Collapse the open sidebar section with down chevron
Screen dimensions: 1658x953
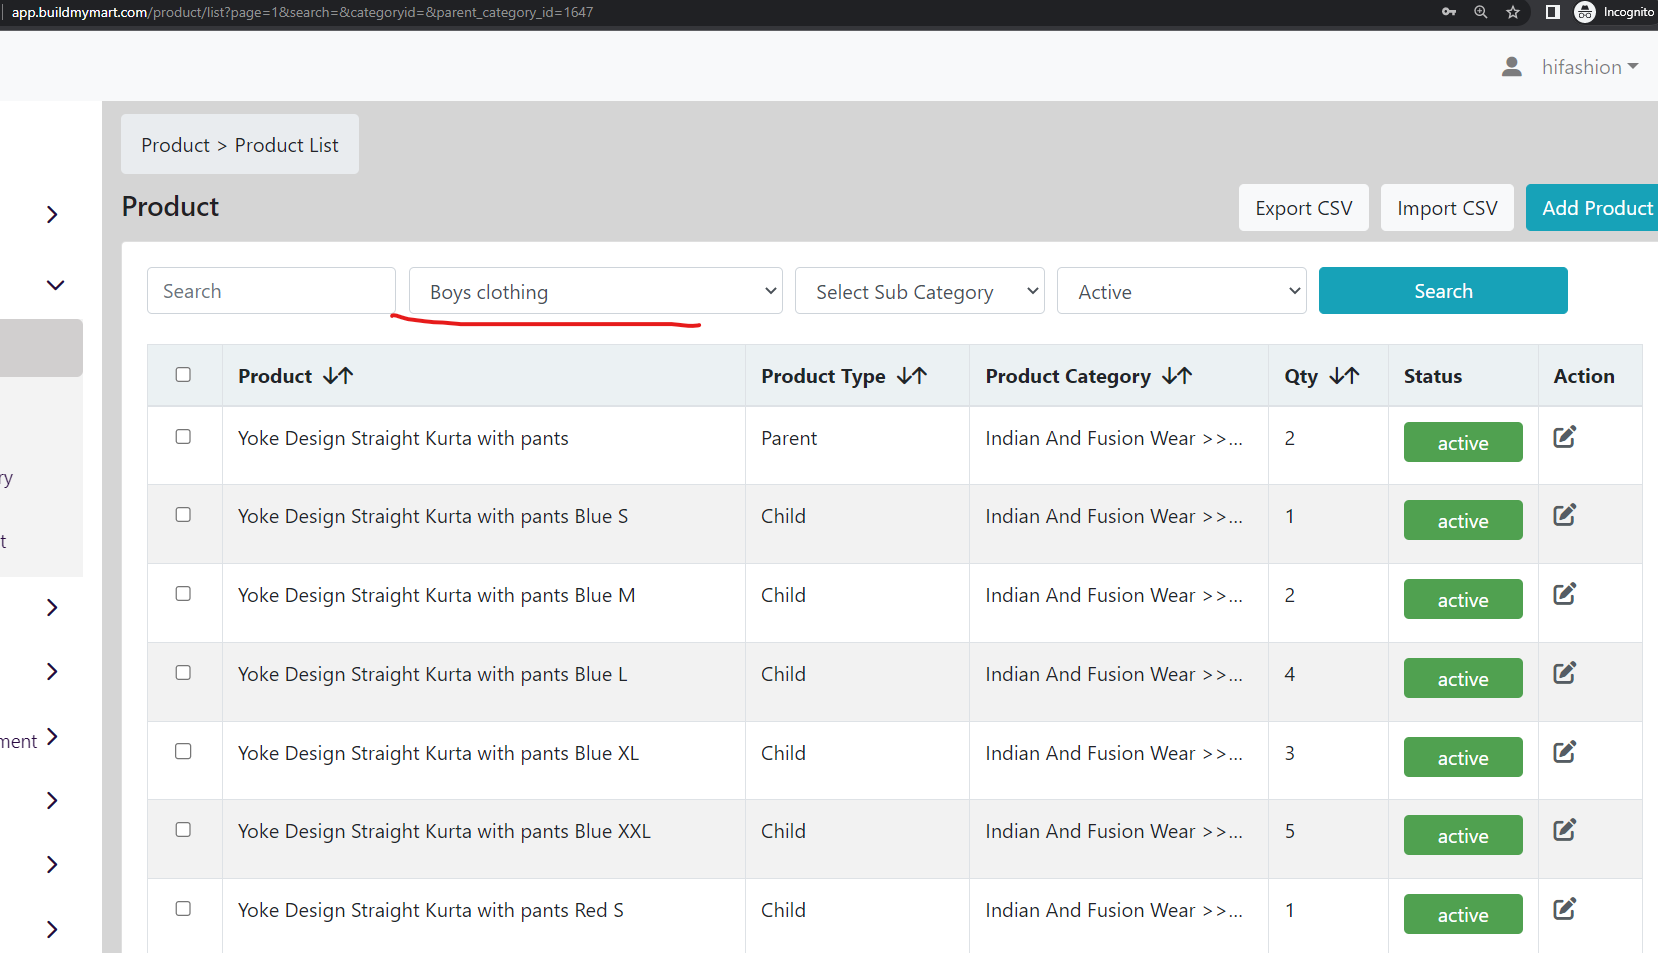[x=55, y=285]
